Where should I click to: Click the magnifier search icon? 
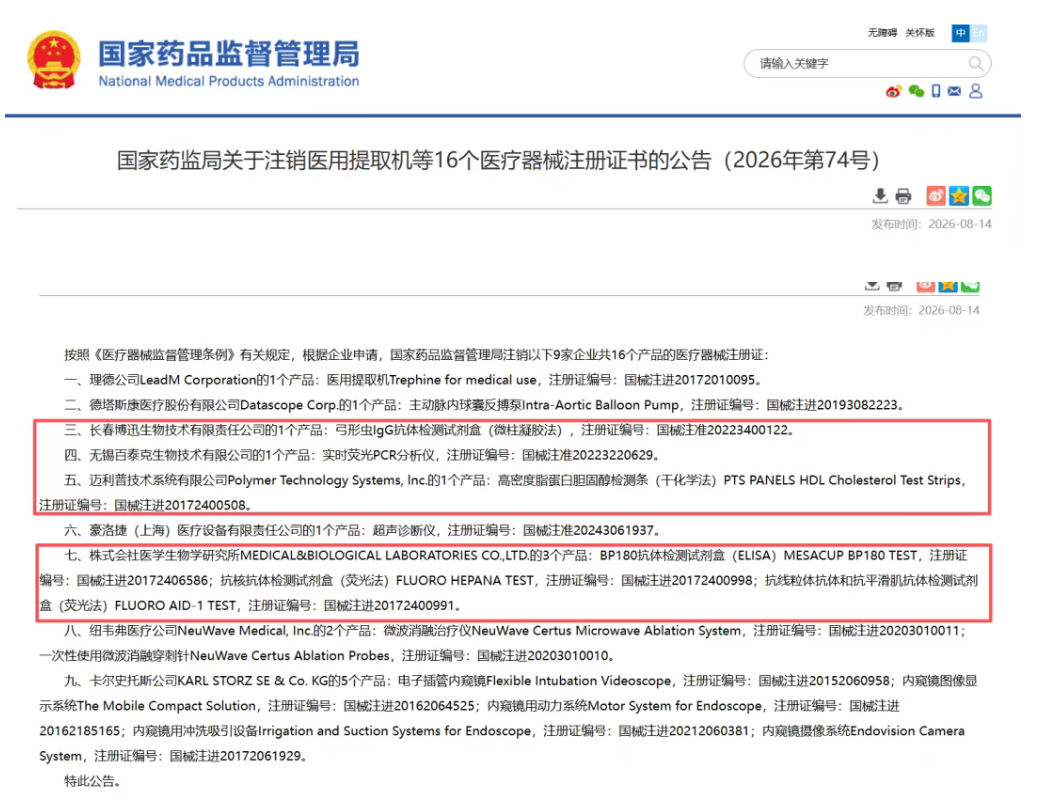(x=976, y=63)
